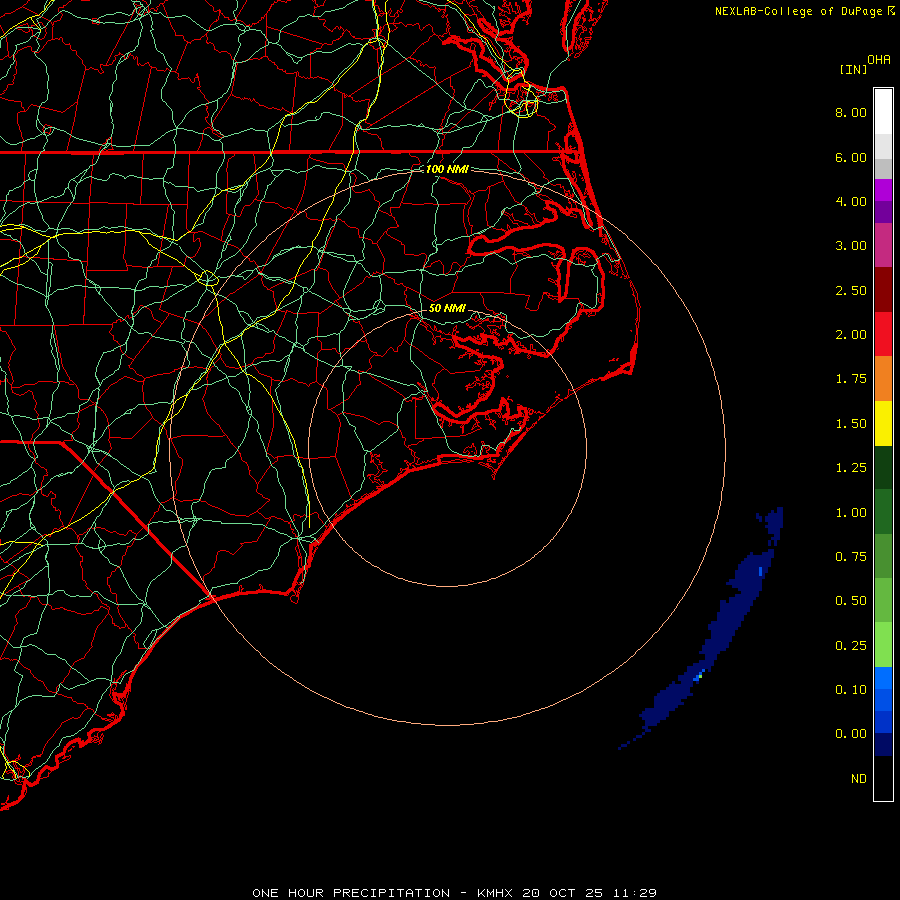Click the [IN] units label
This screenshot has height=900, width=900.
[853, 69]
